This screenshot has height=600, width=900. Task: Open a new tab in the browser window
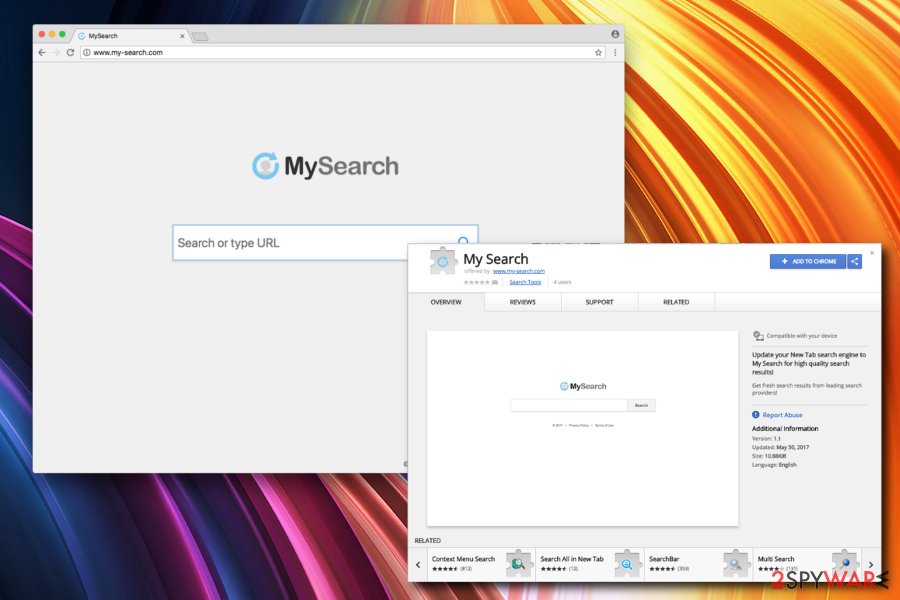pos(200,36)
